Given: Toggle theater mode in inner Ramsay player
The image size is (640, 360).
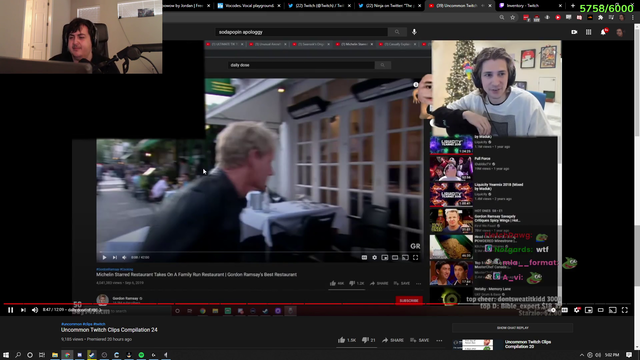Looking at the screenshot, I should tap(395, 258).
